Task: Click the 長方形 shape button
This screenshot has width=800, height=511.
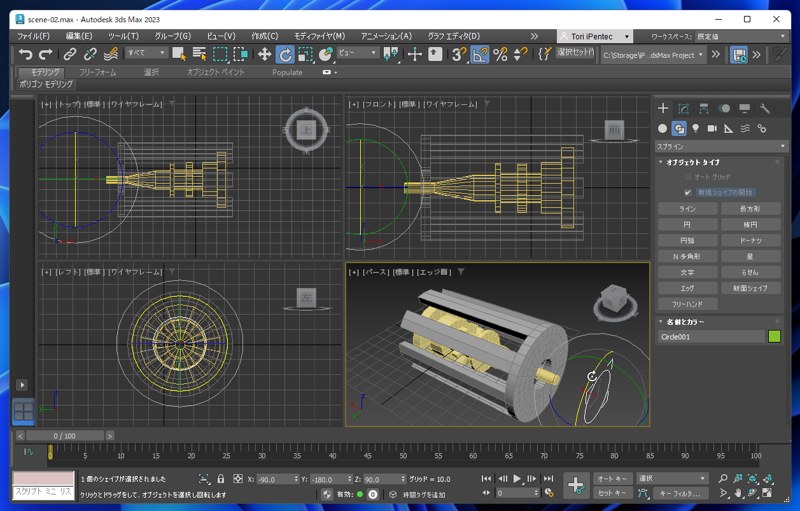Action: (x=751, y=209)
